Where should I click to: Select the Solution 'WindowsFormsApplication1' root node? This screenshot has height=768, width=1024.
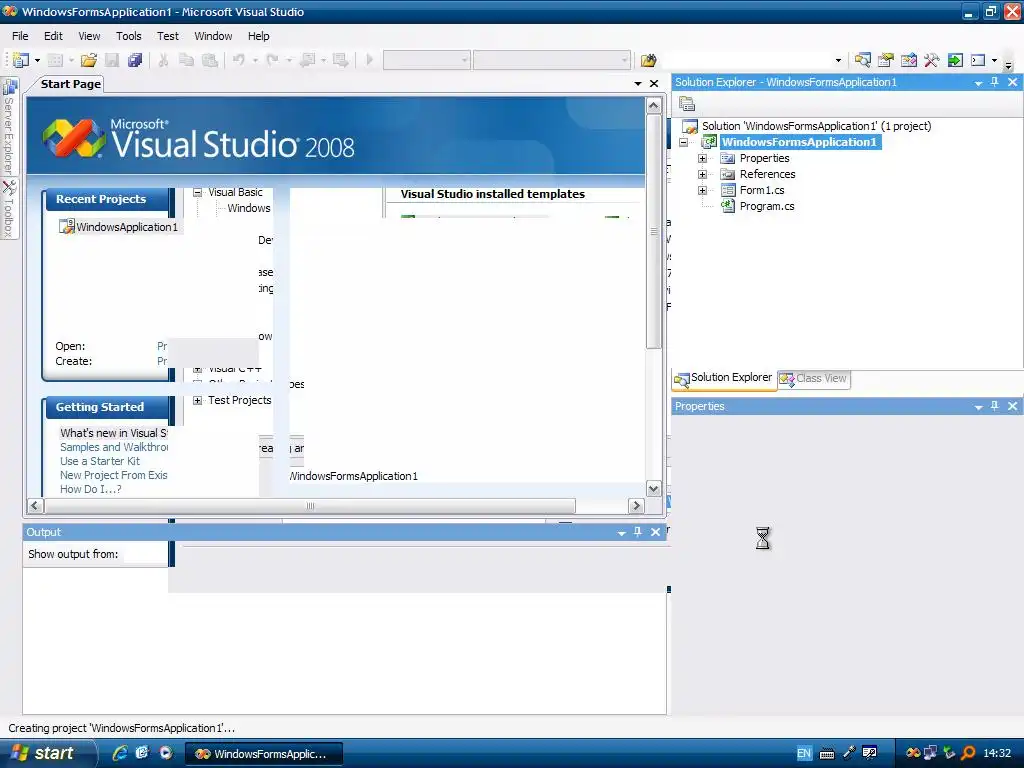816,126
